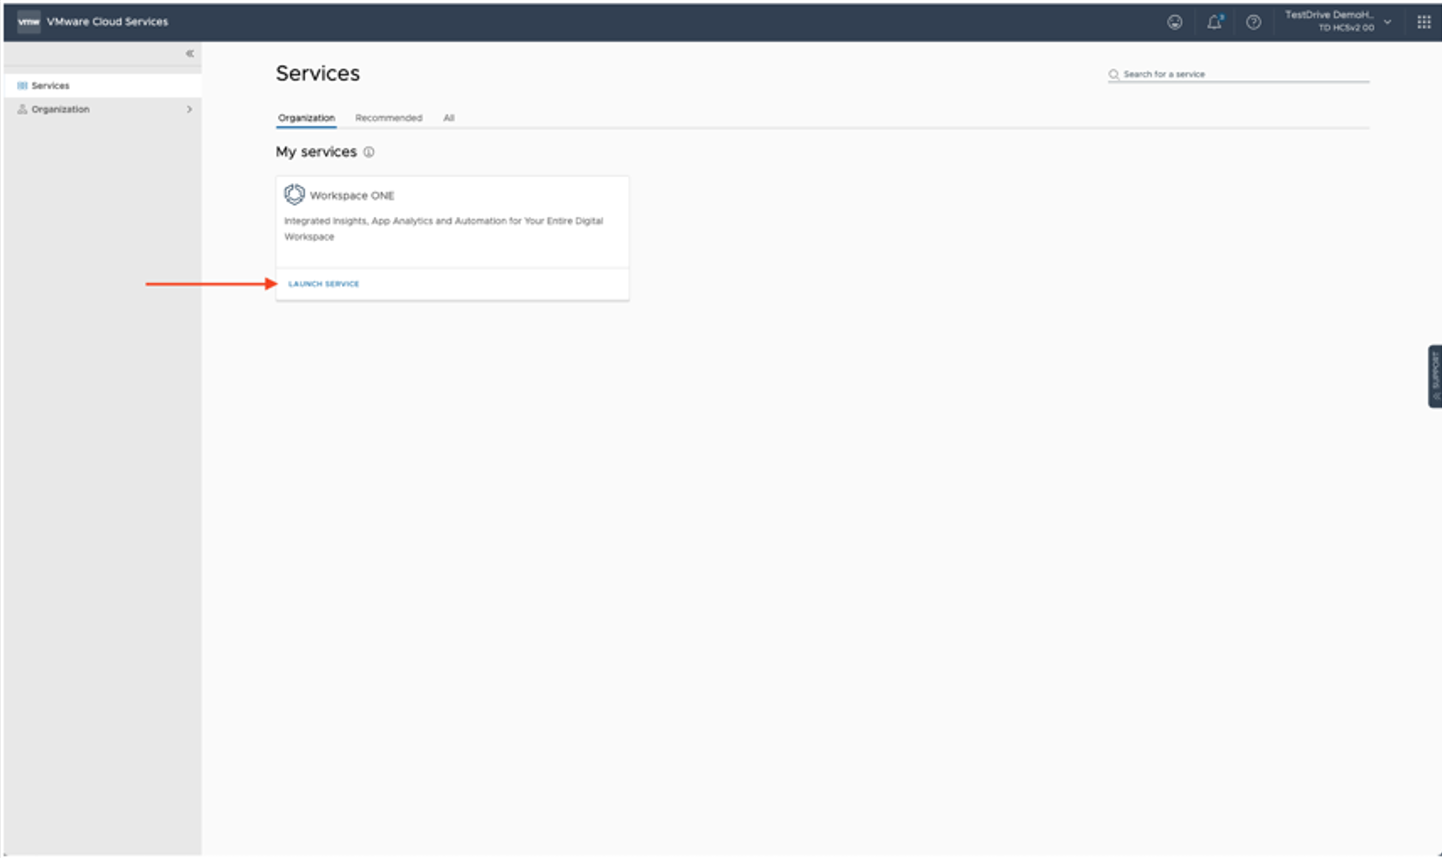Open the user avatar icon

click(1176, 21)
